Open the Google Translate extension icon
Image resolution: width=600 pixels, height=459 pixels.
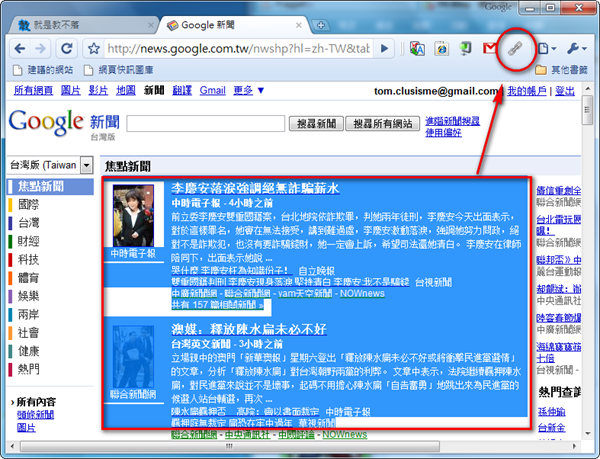tap(417, 49)
